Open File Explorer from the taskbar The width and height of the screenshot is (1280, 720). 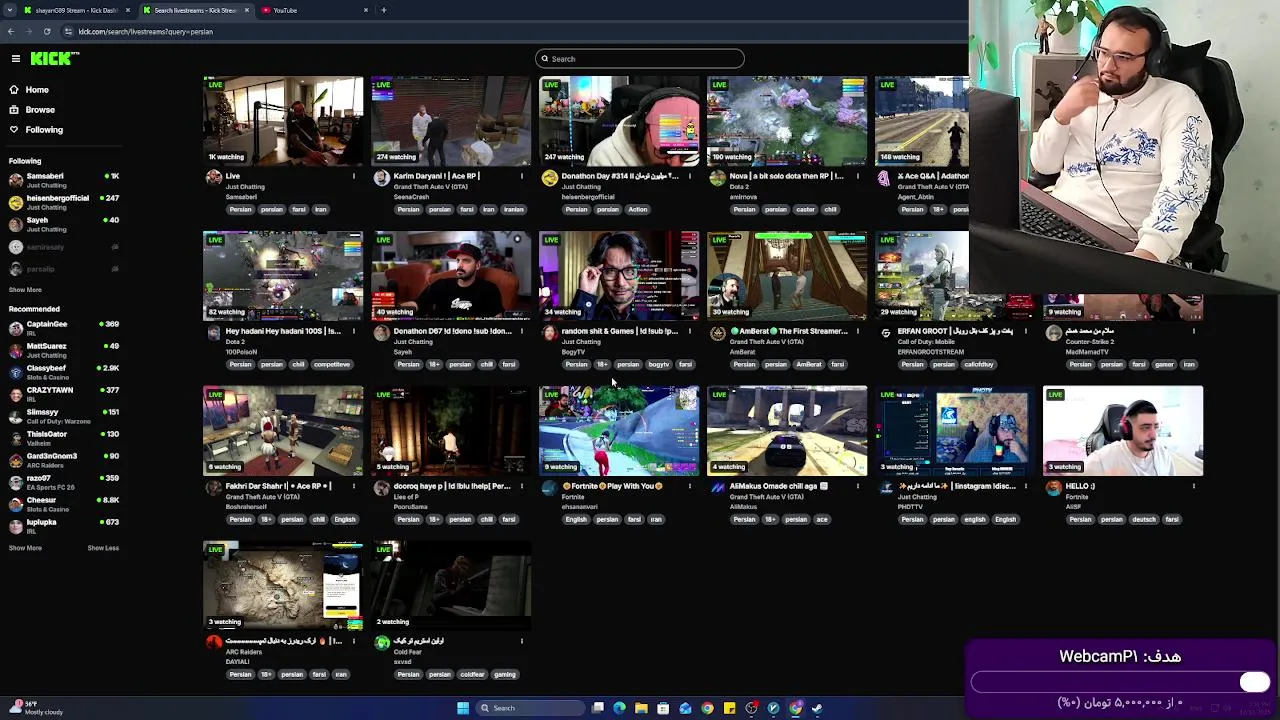641,708
